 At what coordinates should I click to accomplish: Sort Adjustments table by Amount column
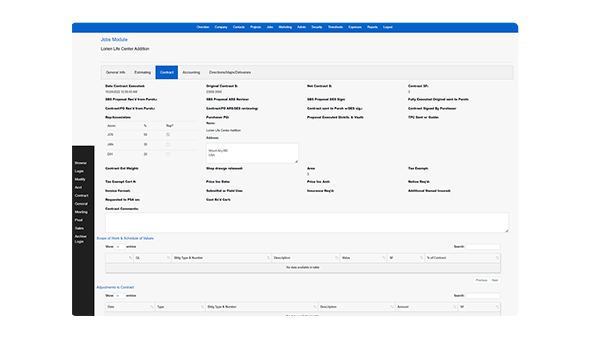(426, 307)
